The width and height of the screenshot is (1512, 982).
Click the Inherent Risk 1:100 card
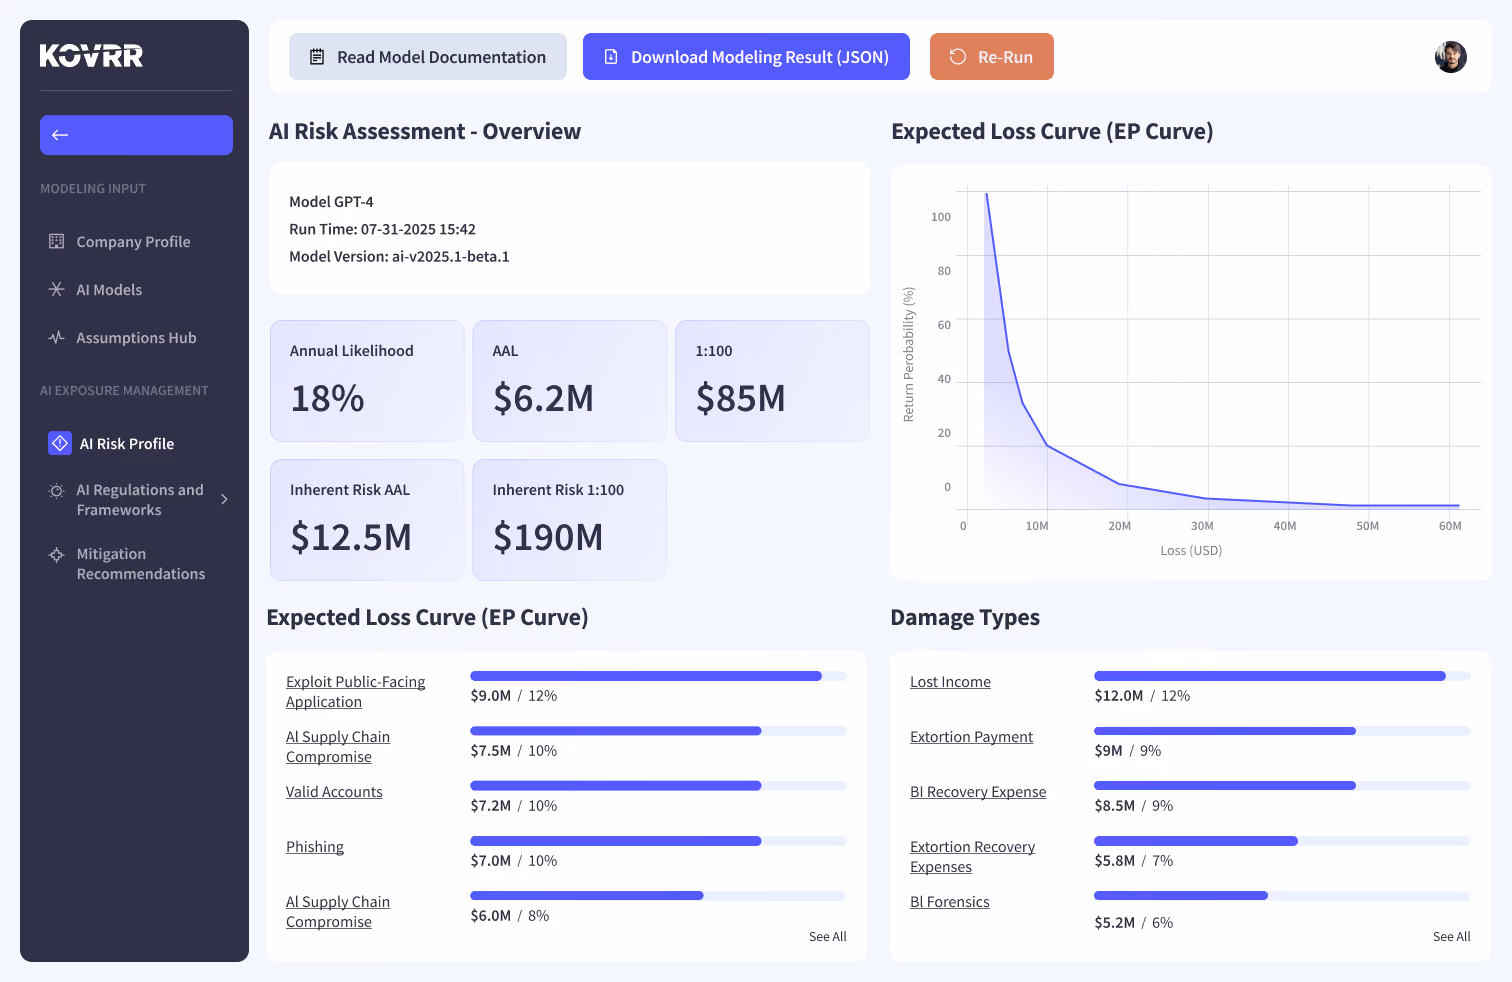click(570, 520)
